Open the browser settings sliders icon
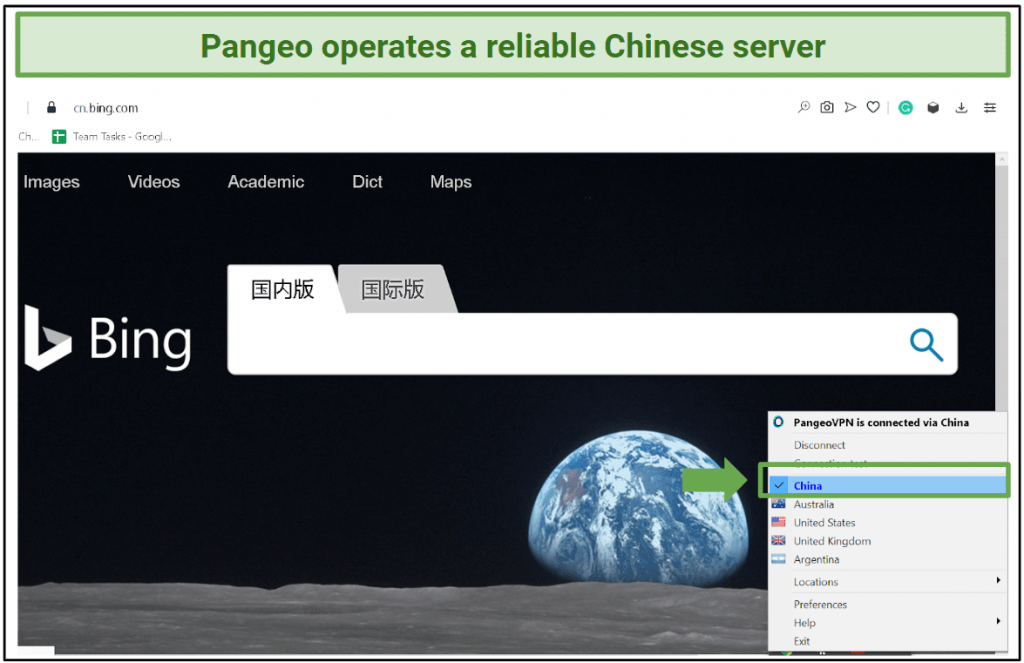The width and height of the screenshot is (1024, 663). click(x=989, y=107)
